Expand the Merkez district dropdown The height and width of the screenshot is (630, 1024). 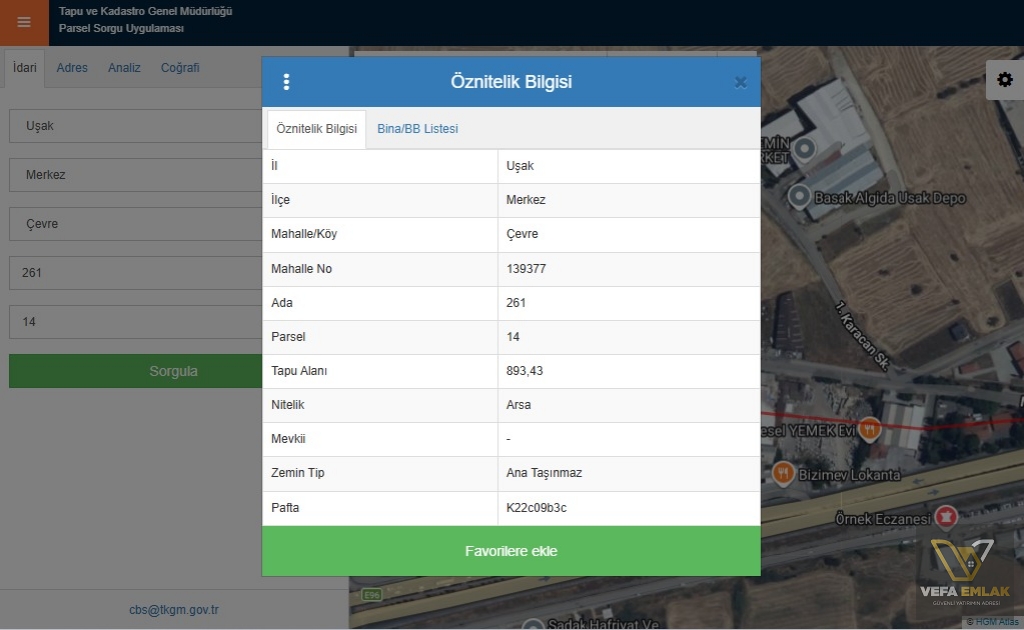point(136,175)
